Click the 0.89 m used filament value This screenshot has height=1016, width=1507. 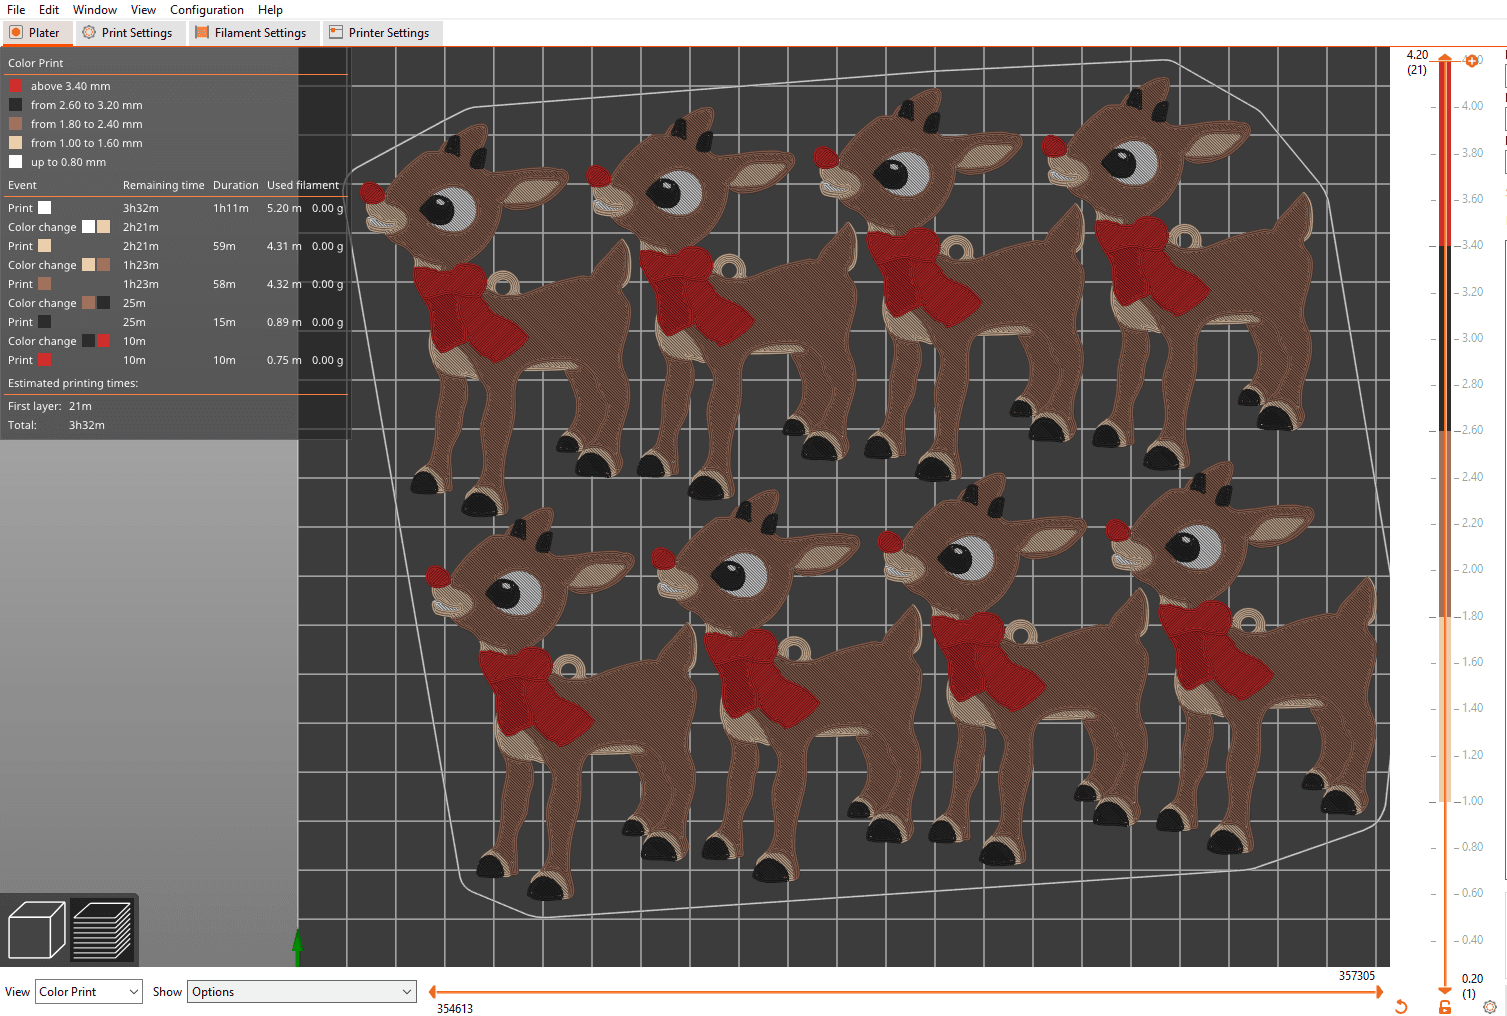click(x=284, y=322)
